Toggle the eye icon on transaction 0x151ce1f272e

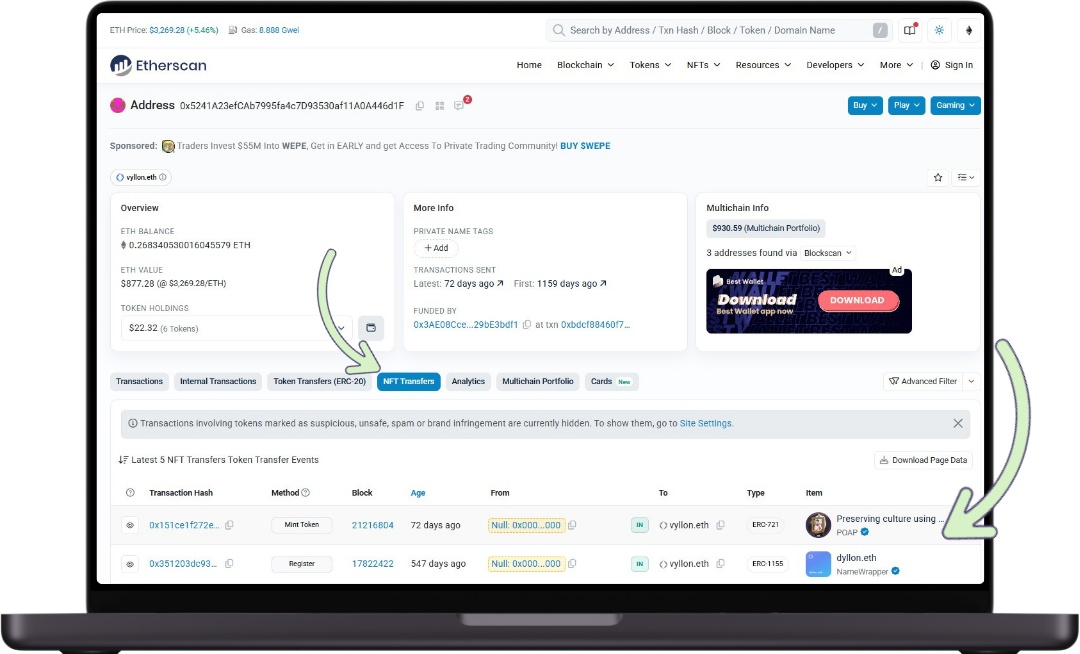click(x=130, y=524)
